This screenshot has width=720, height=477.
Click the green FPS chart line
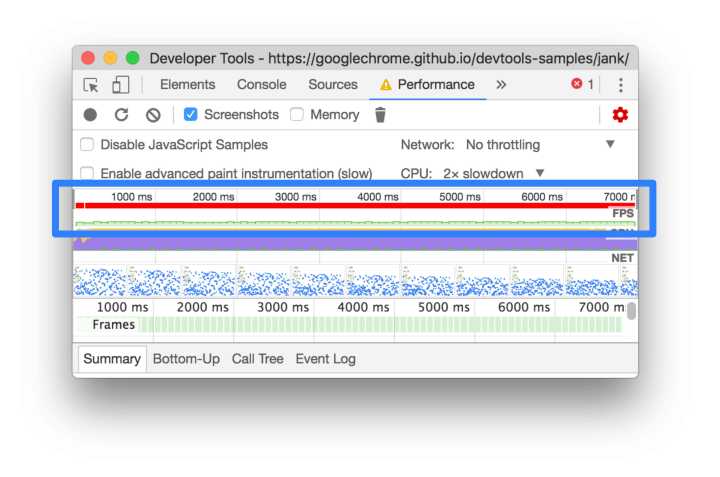pyautogui.click(x=355, y=223)
